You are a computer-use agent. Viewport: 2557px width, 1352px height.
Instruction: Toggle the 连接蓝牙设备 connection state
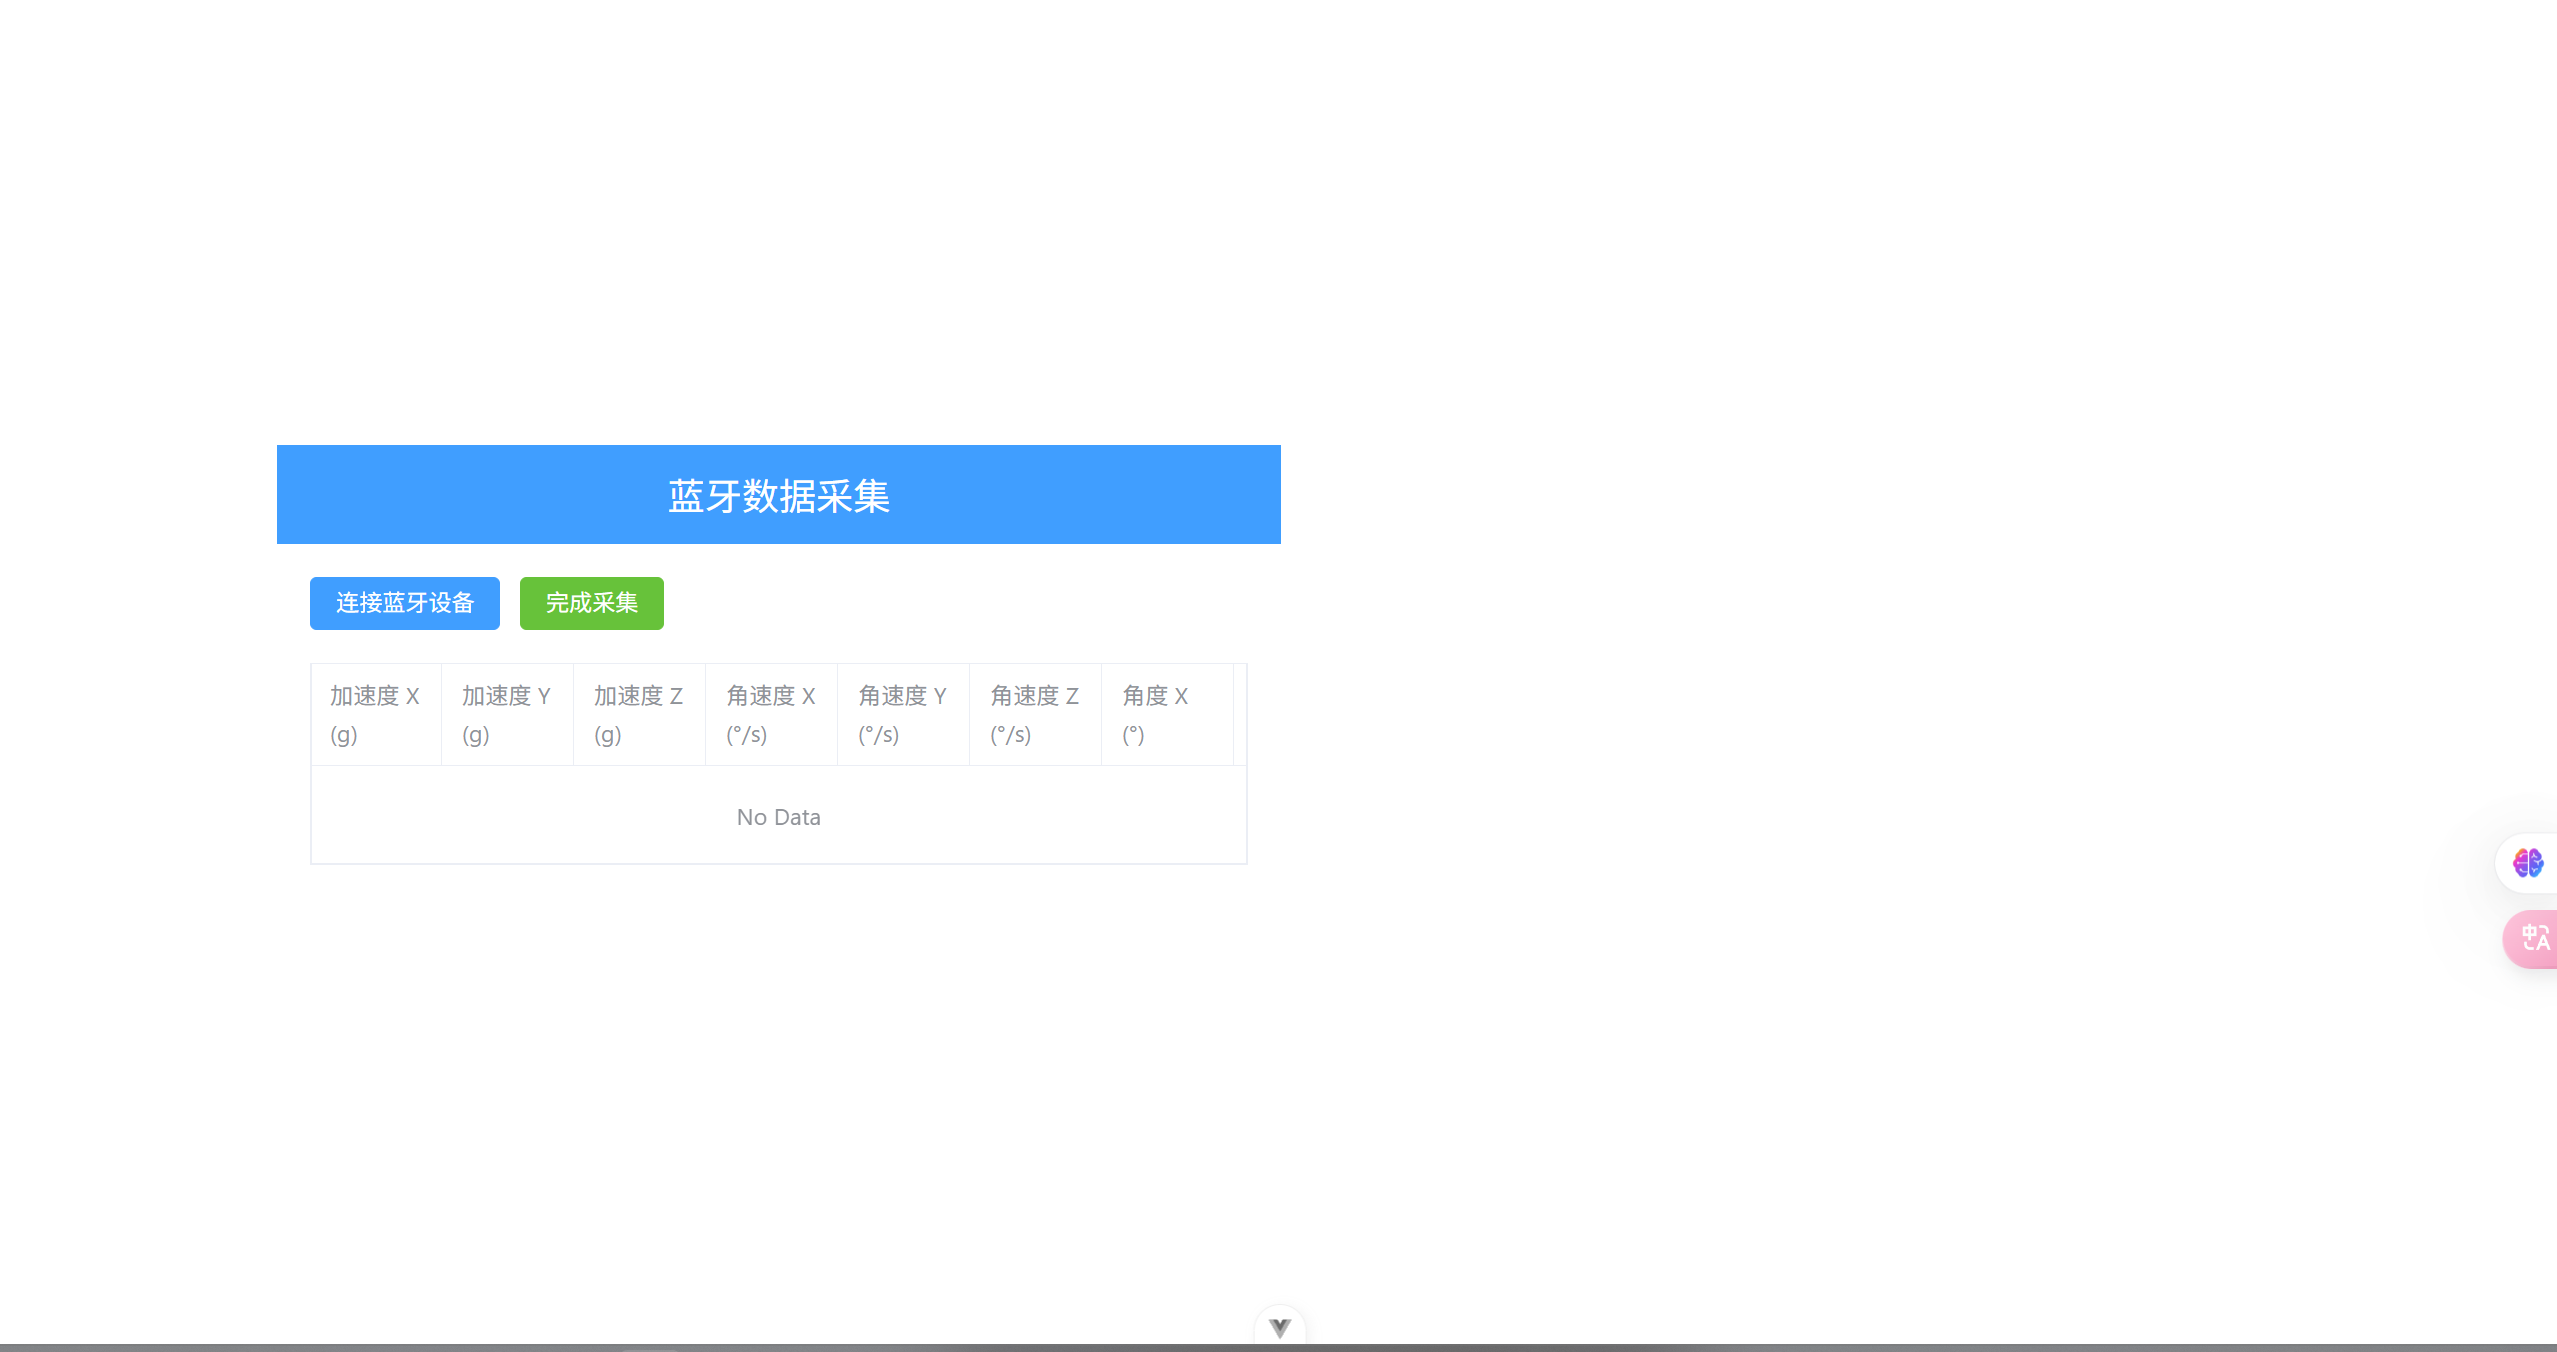tap(404, 603)
